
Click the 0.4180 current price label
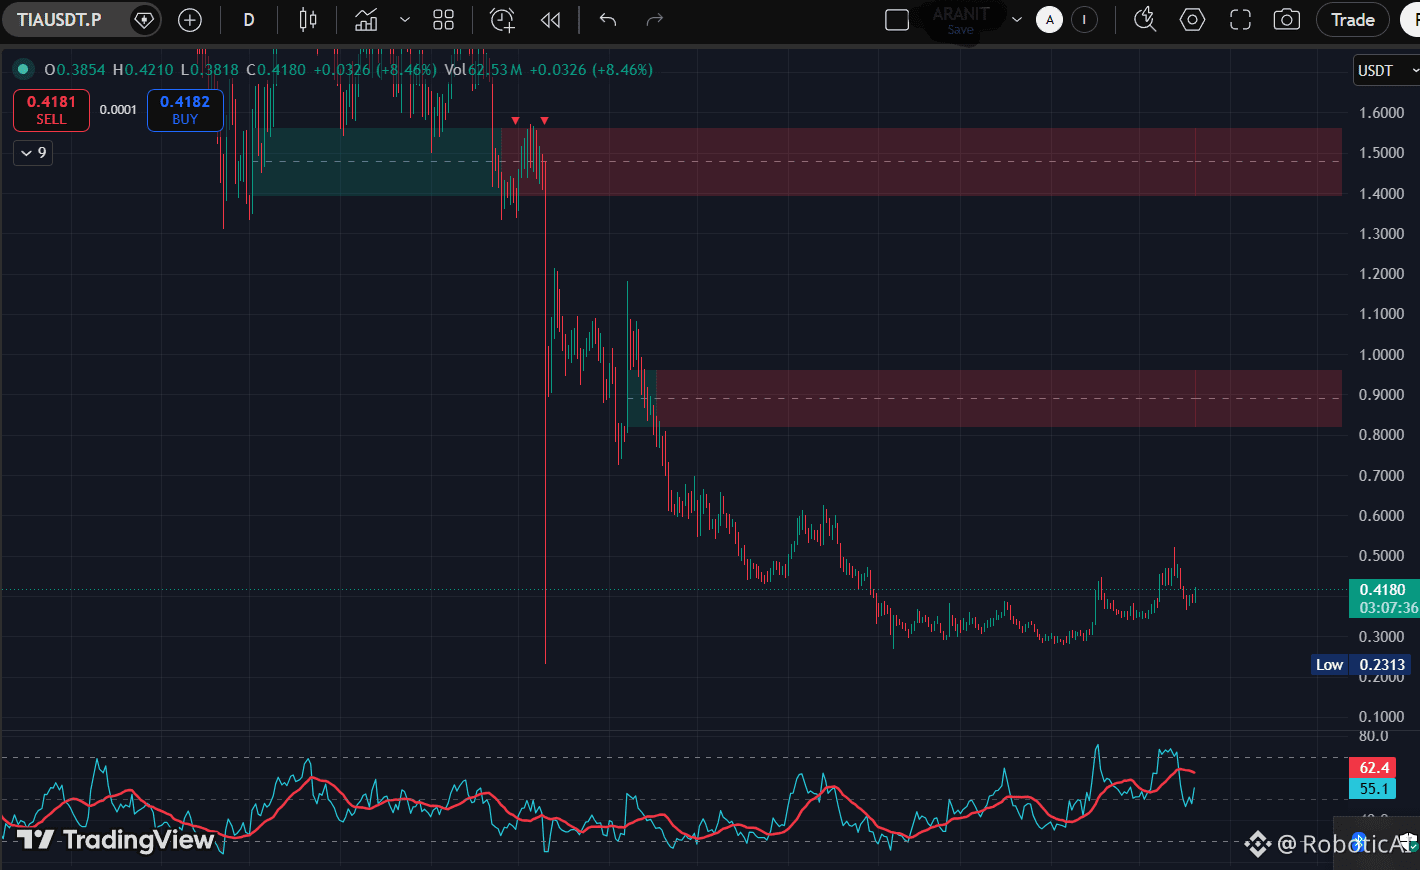pos(1383,598)
